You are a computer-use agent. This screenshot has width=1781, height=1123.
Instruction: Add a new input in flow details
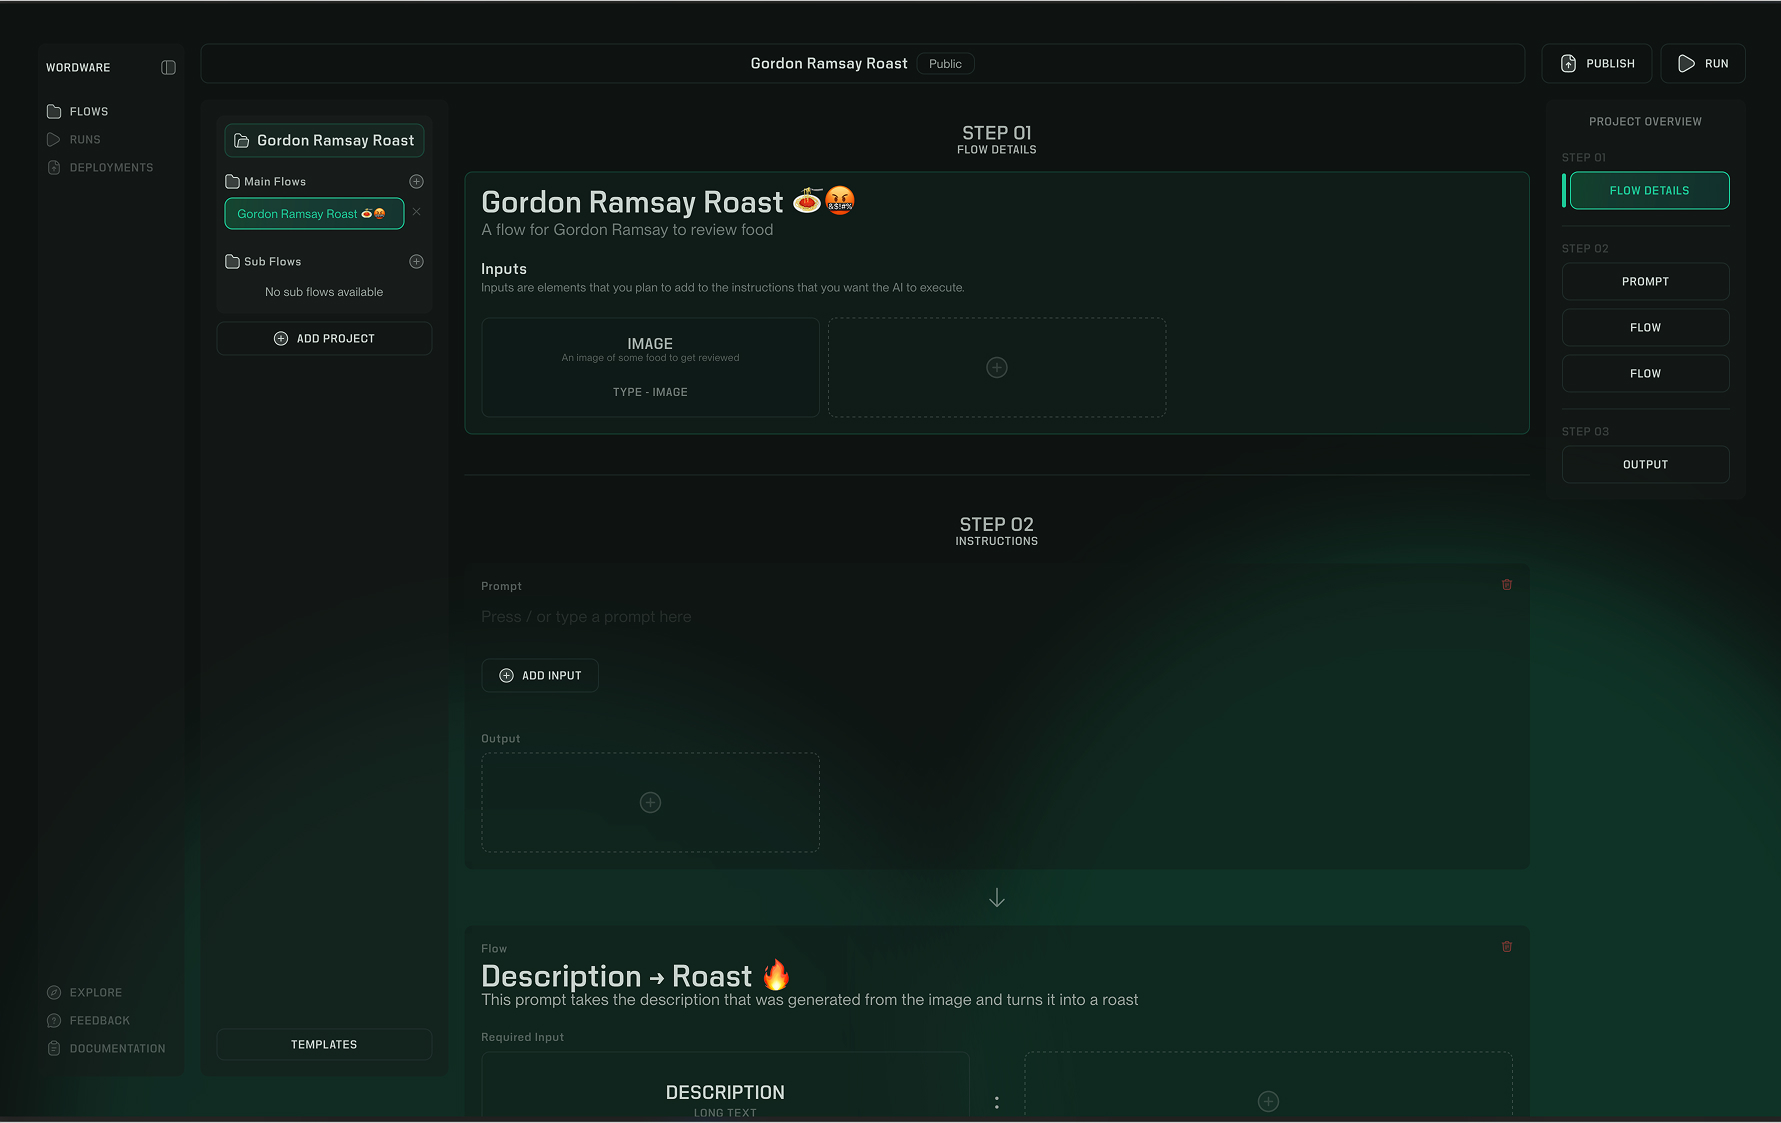point(997,367)
